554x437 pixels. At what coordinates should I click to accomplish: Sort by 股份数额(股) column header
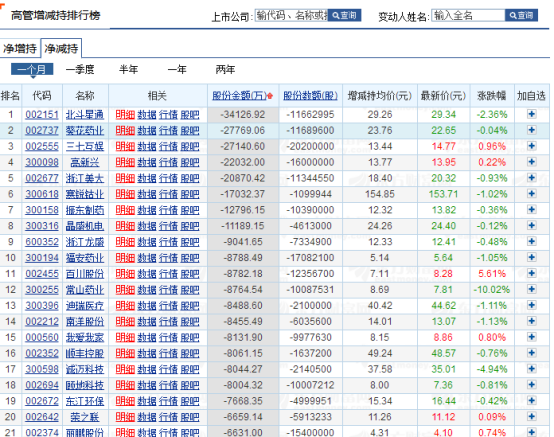coord(310,95)
